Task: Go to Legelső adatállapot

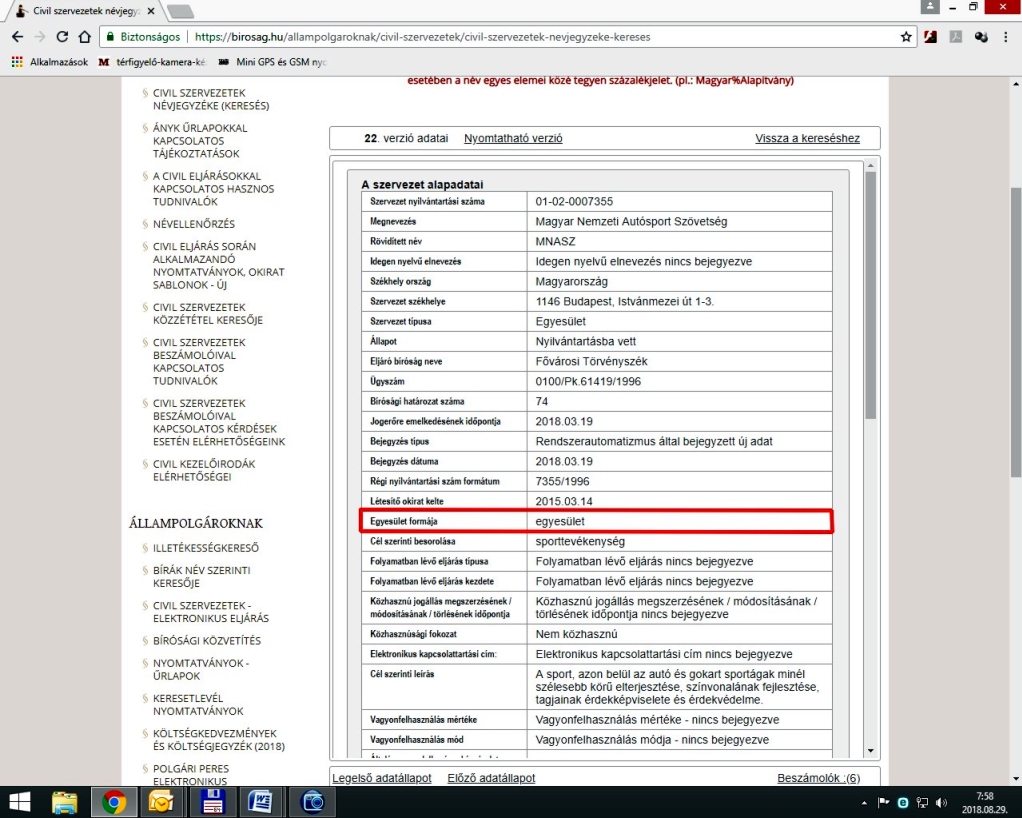Action: (382, 778)
